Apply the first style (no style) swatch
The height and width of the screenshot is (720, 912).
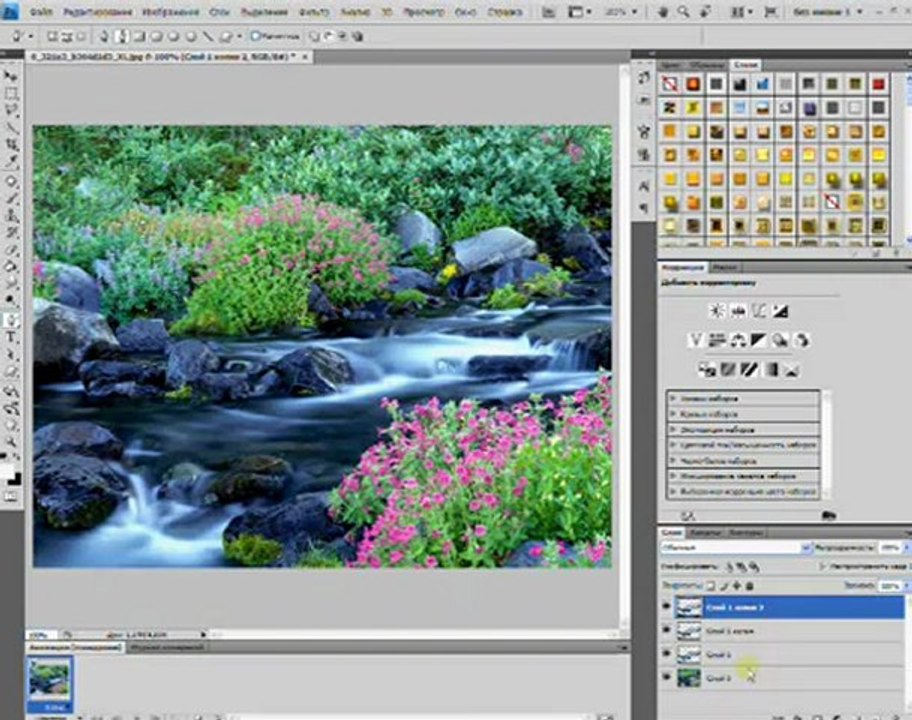click(669, 84)
